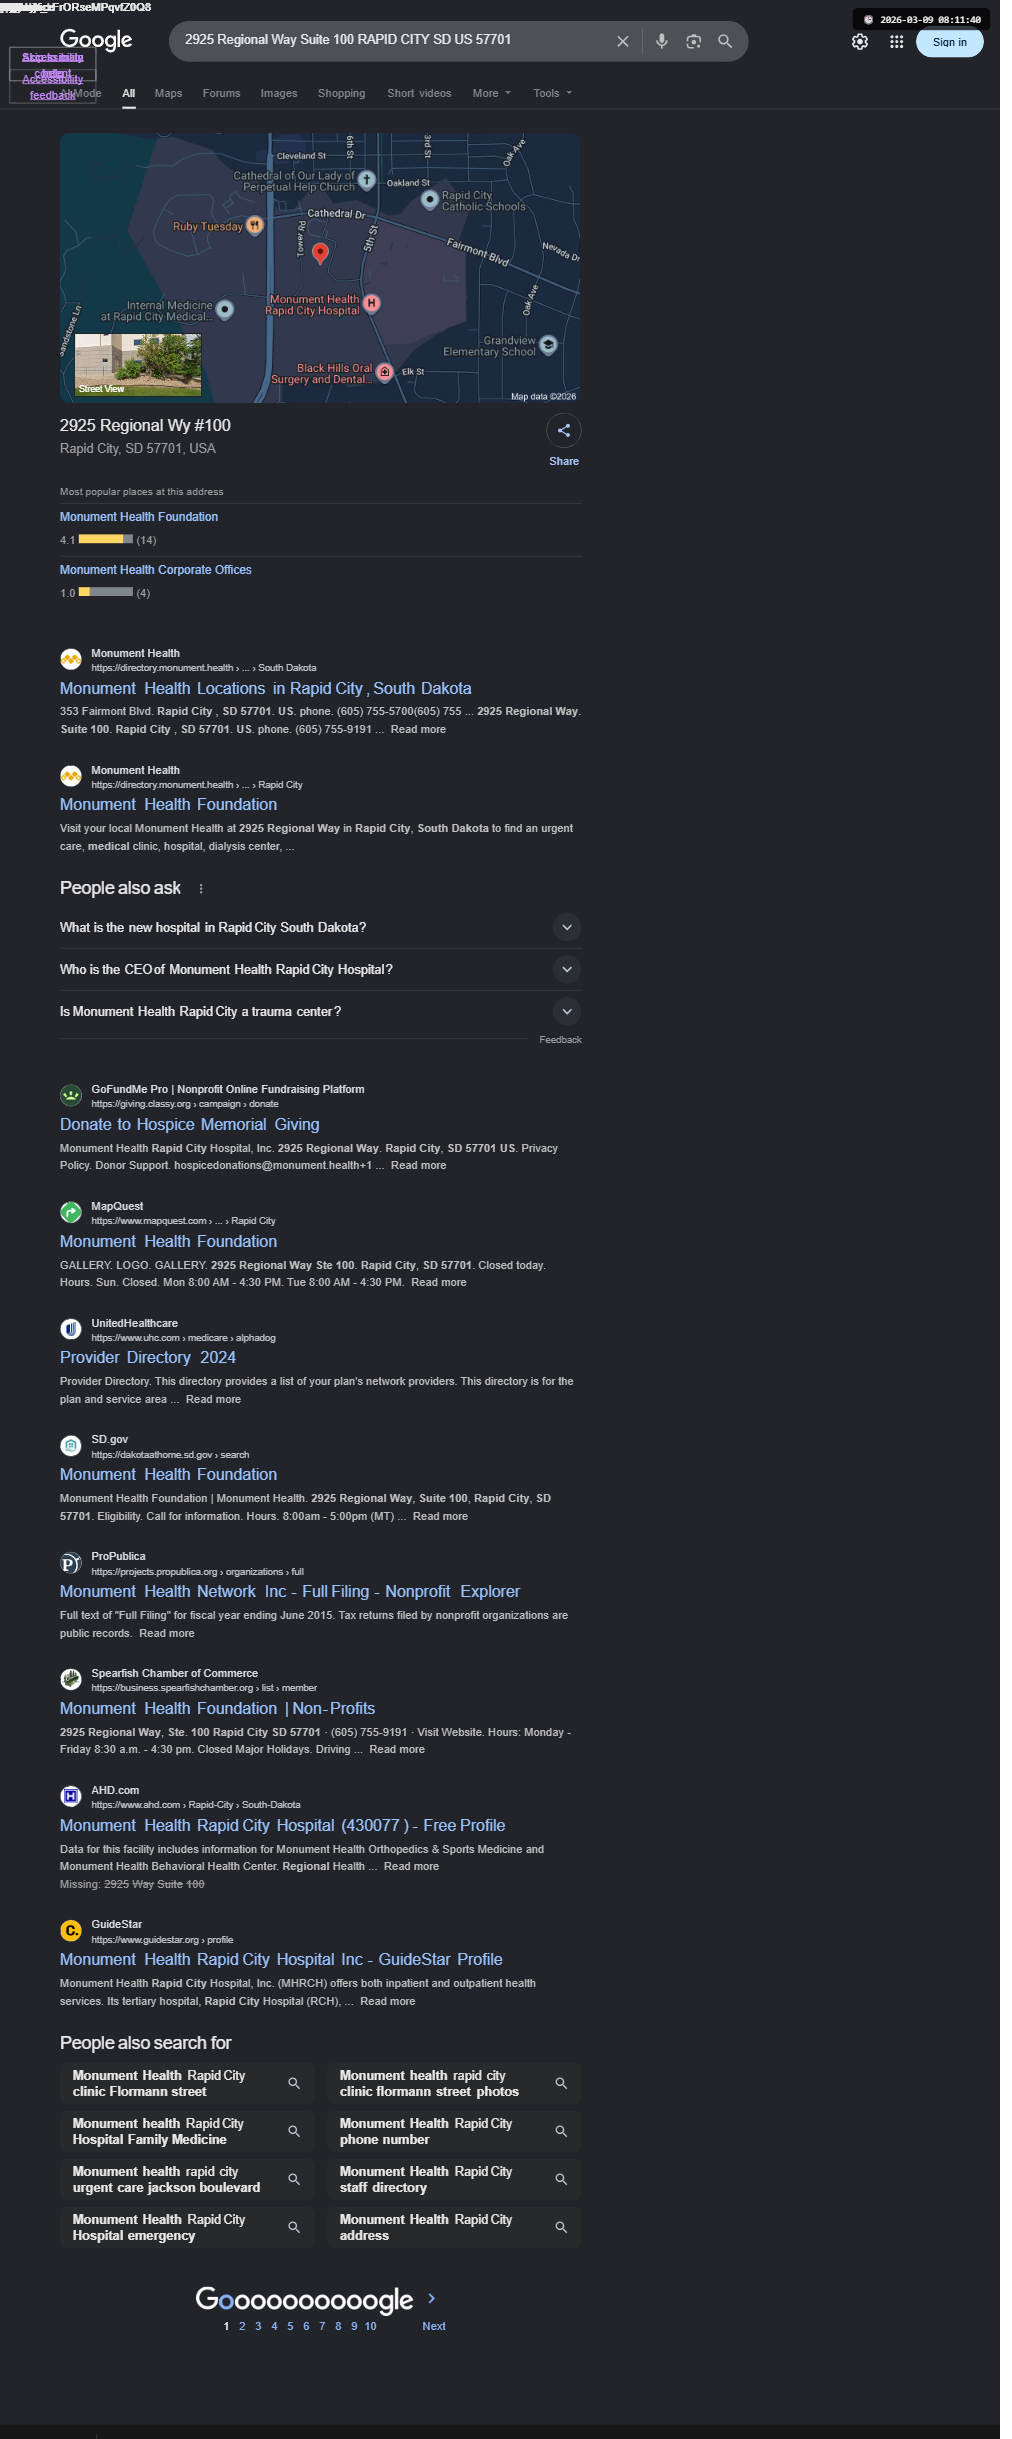This screenshot has height=2439, width=1012.
Task: Click the voice search microphone icon
Action: click(x=661, y=41)
